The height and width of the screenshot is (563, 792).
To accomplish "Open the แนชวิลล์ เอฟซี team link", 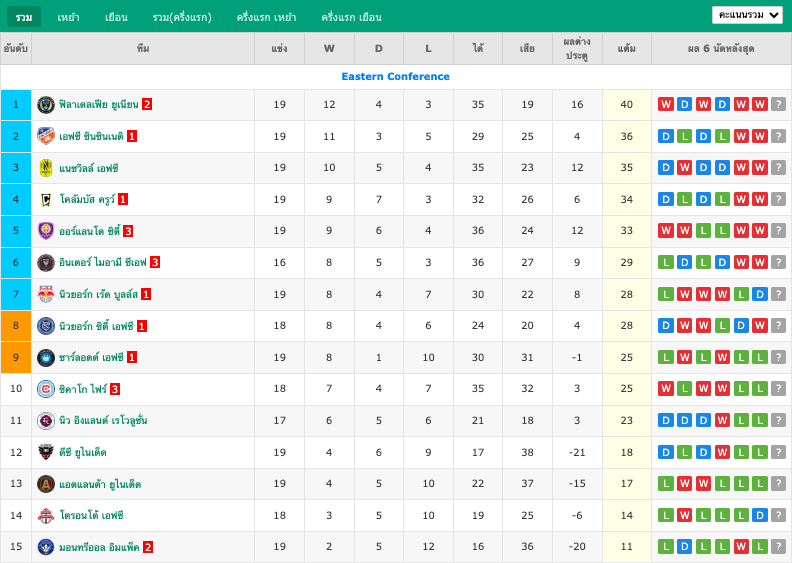I will (x=88, y=168).
